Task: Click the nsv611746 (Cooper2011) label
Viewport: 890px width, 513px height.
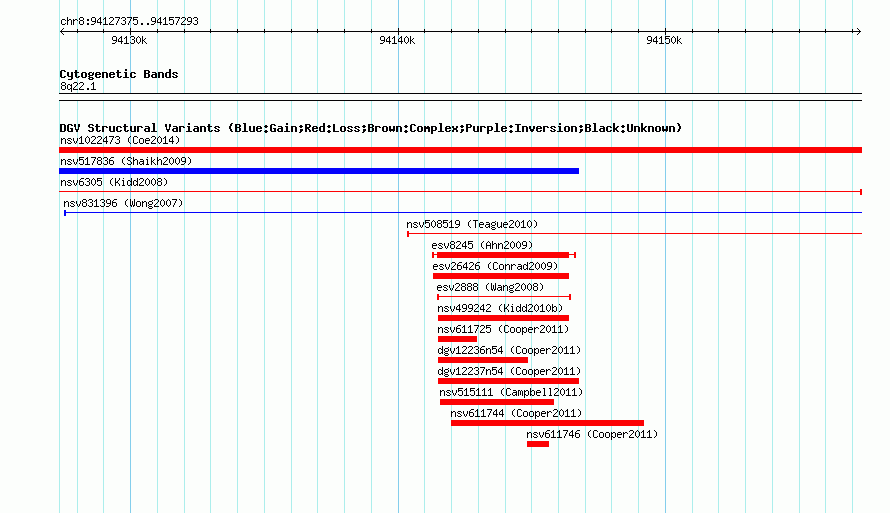Action: (x=592, y=434)
